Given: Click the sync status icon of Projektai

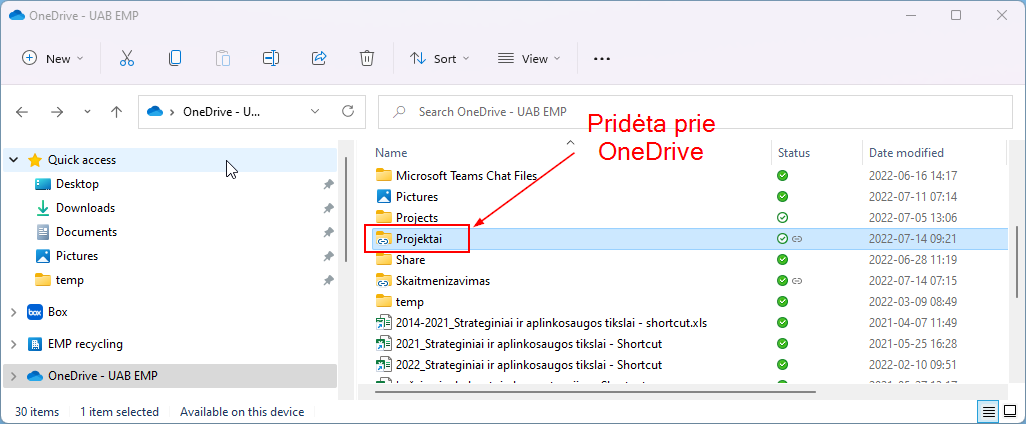Looking at the screenshot, I should coord(782,239).
